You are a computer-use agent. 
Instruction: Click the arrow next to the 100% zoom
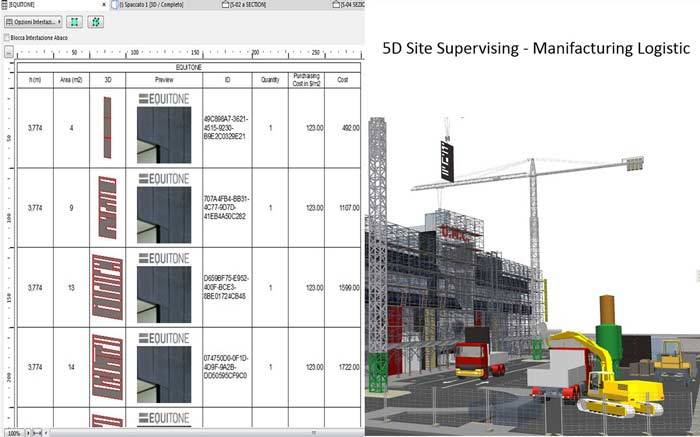point(28,433)
